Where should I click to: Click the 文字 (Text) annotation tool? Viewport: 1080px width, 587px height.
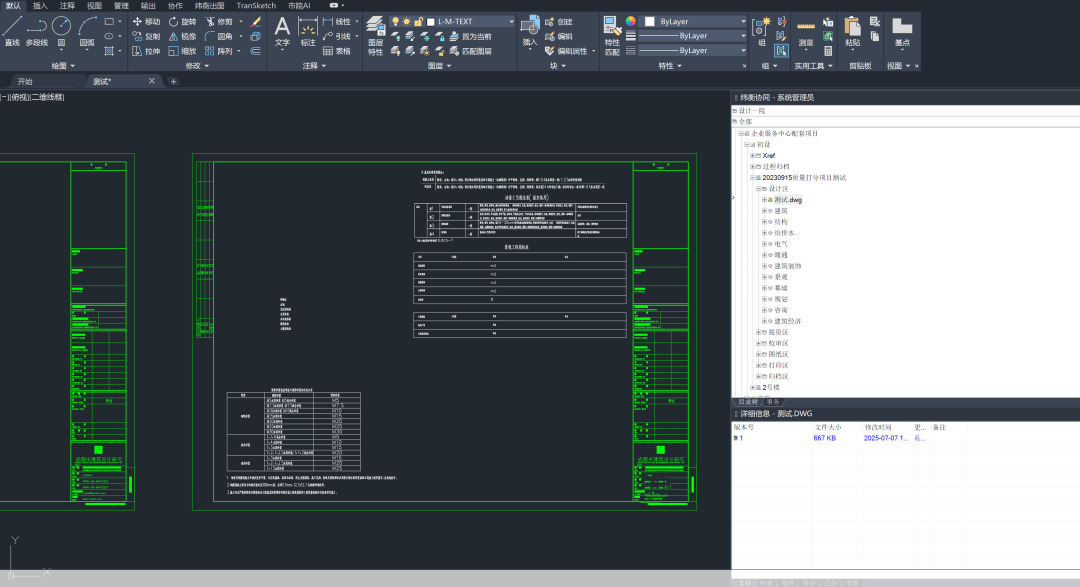[282, 30]
